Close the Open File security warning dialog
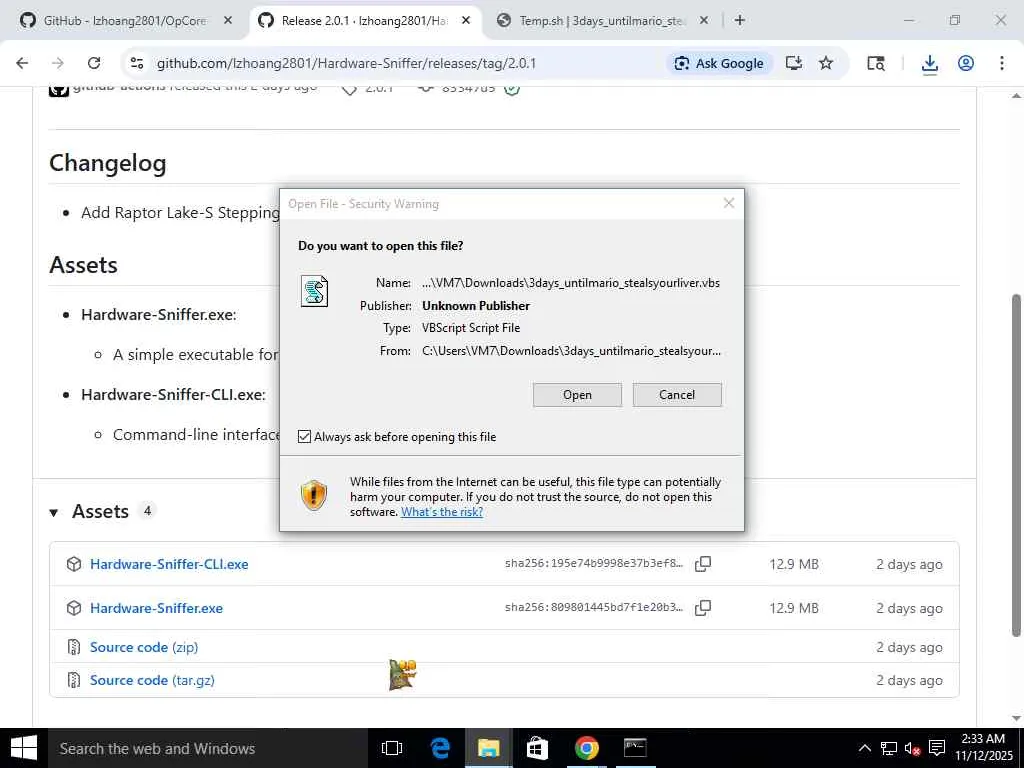 [x=729, y=203]
